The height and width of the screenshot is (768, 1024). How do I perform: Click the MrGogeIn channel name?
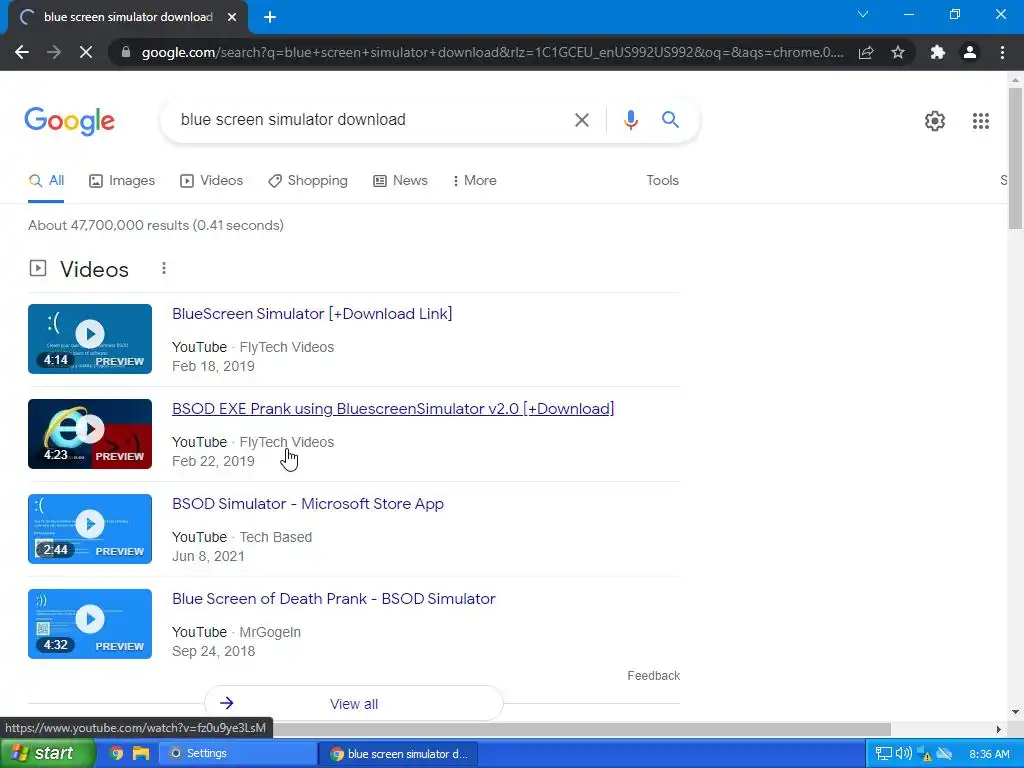[x=270, y=632]
